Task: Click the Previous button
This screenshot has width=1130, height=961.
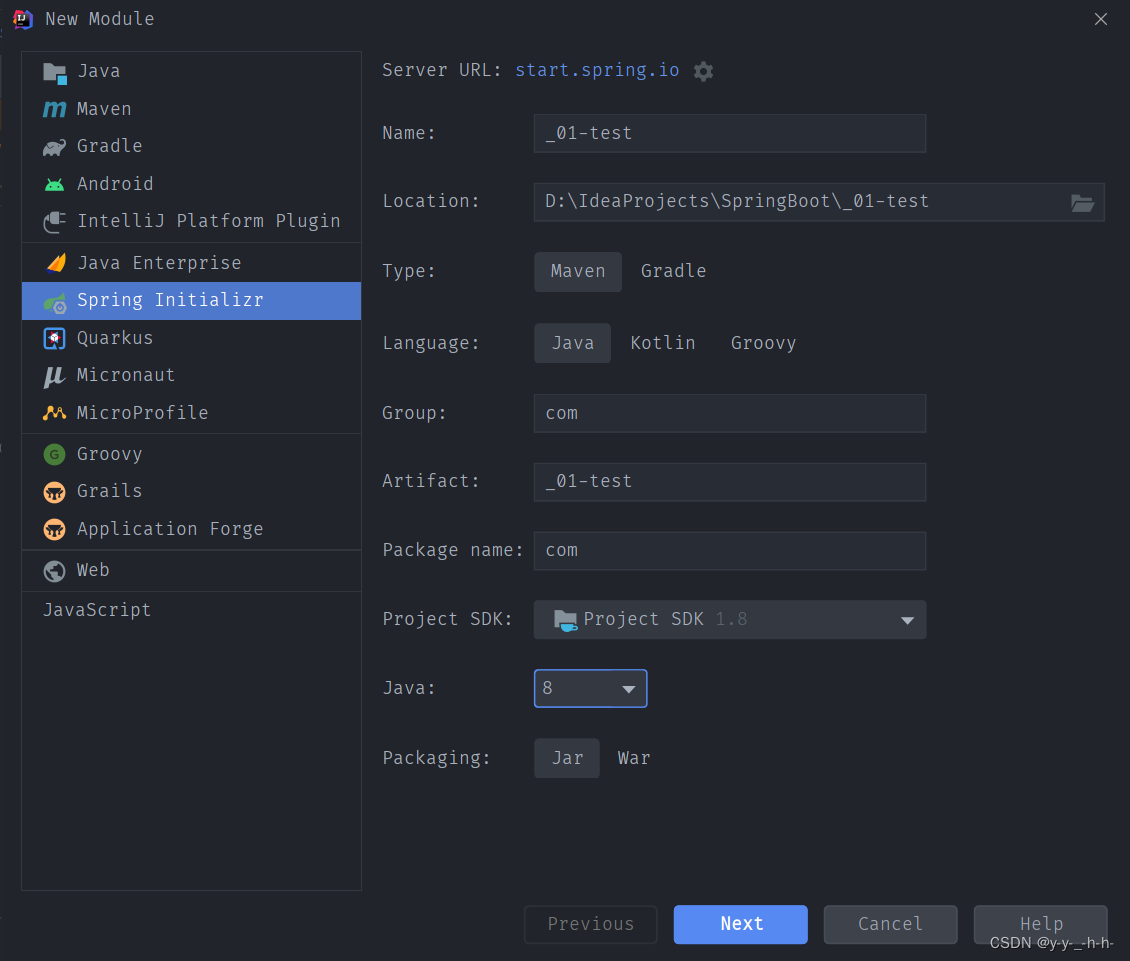Action: (x=590, y=924)
